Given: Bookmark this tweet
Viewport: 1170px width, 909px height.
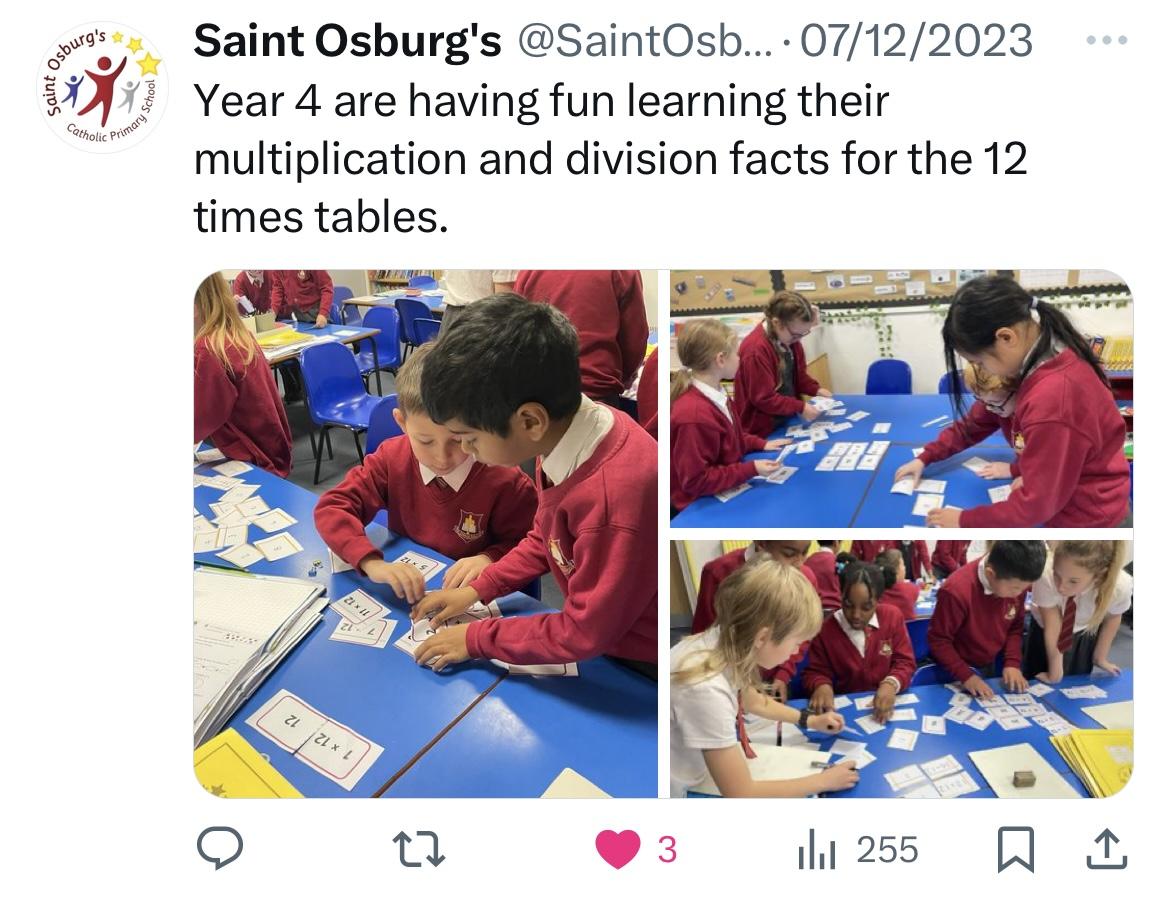Looking at the screenshot, I should (1016, 849).
